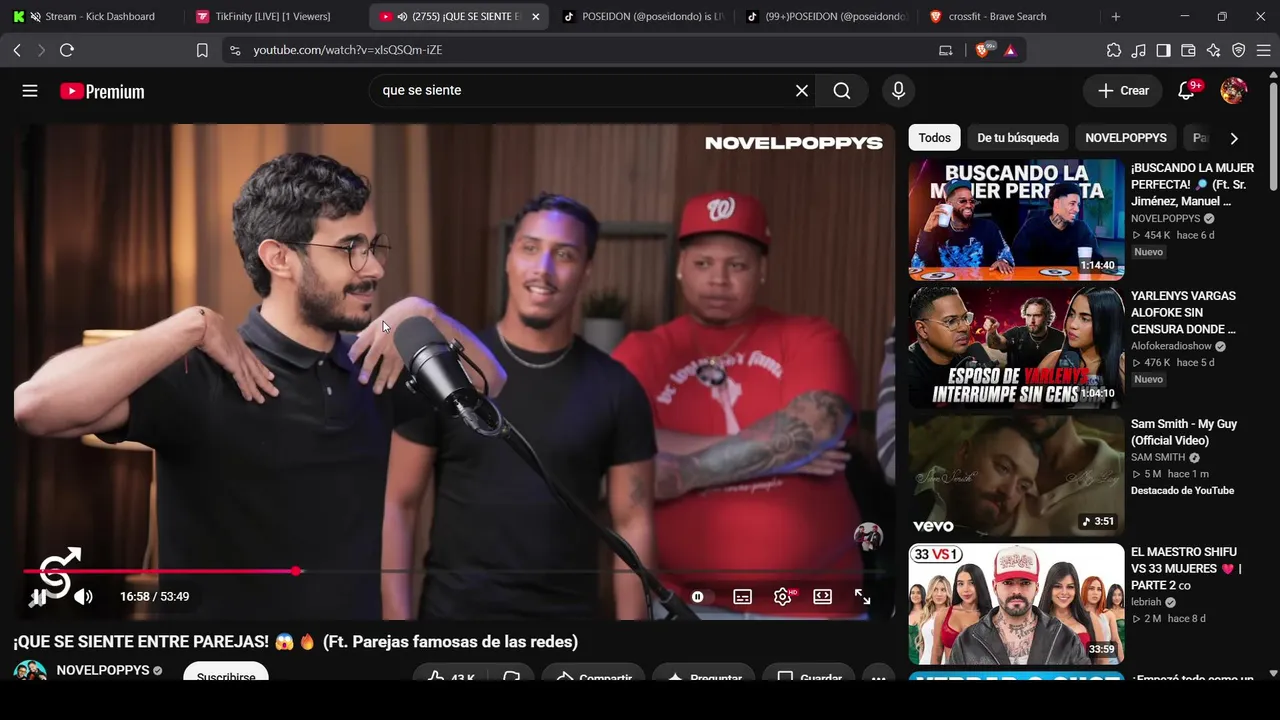This screenshot has height=720, width=1280.
Task: Pause the video with the play/pause button
Action: [x=37, y=597]
